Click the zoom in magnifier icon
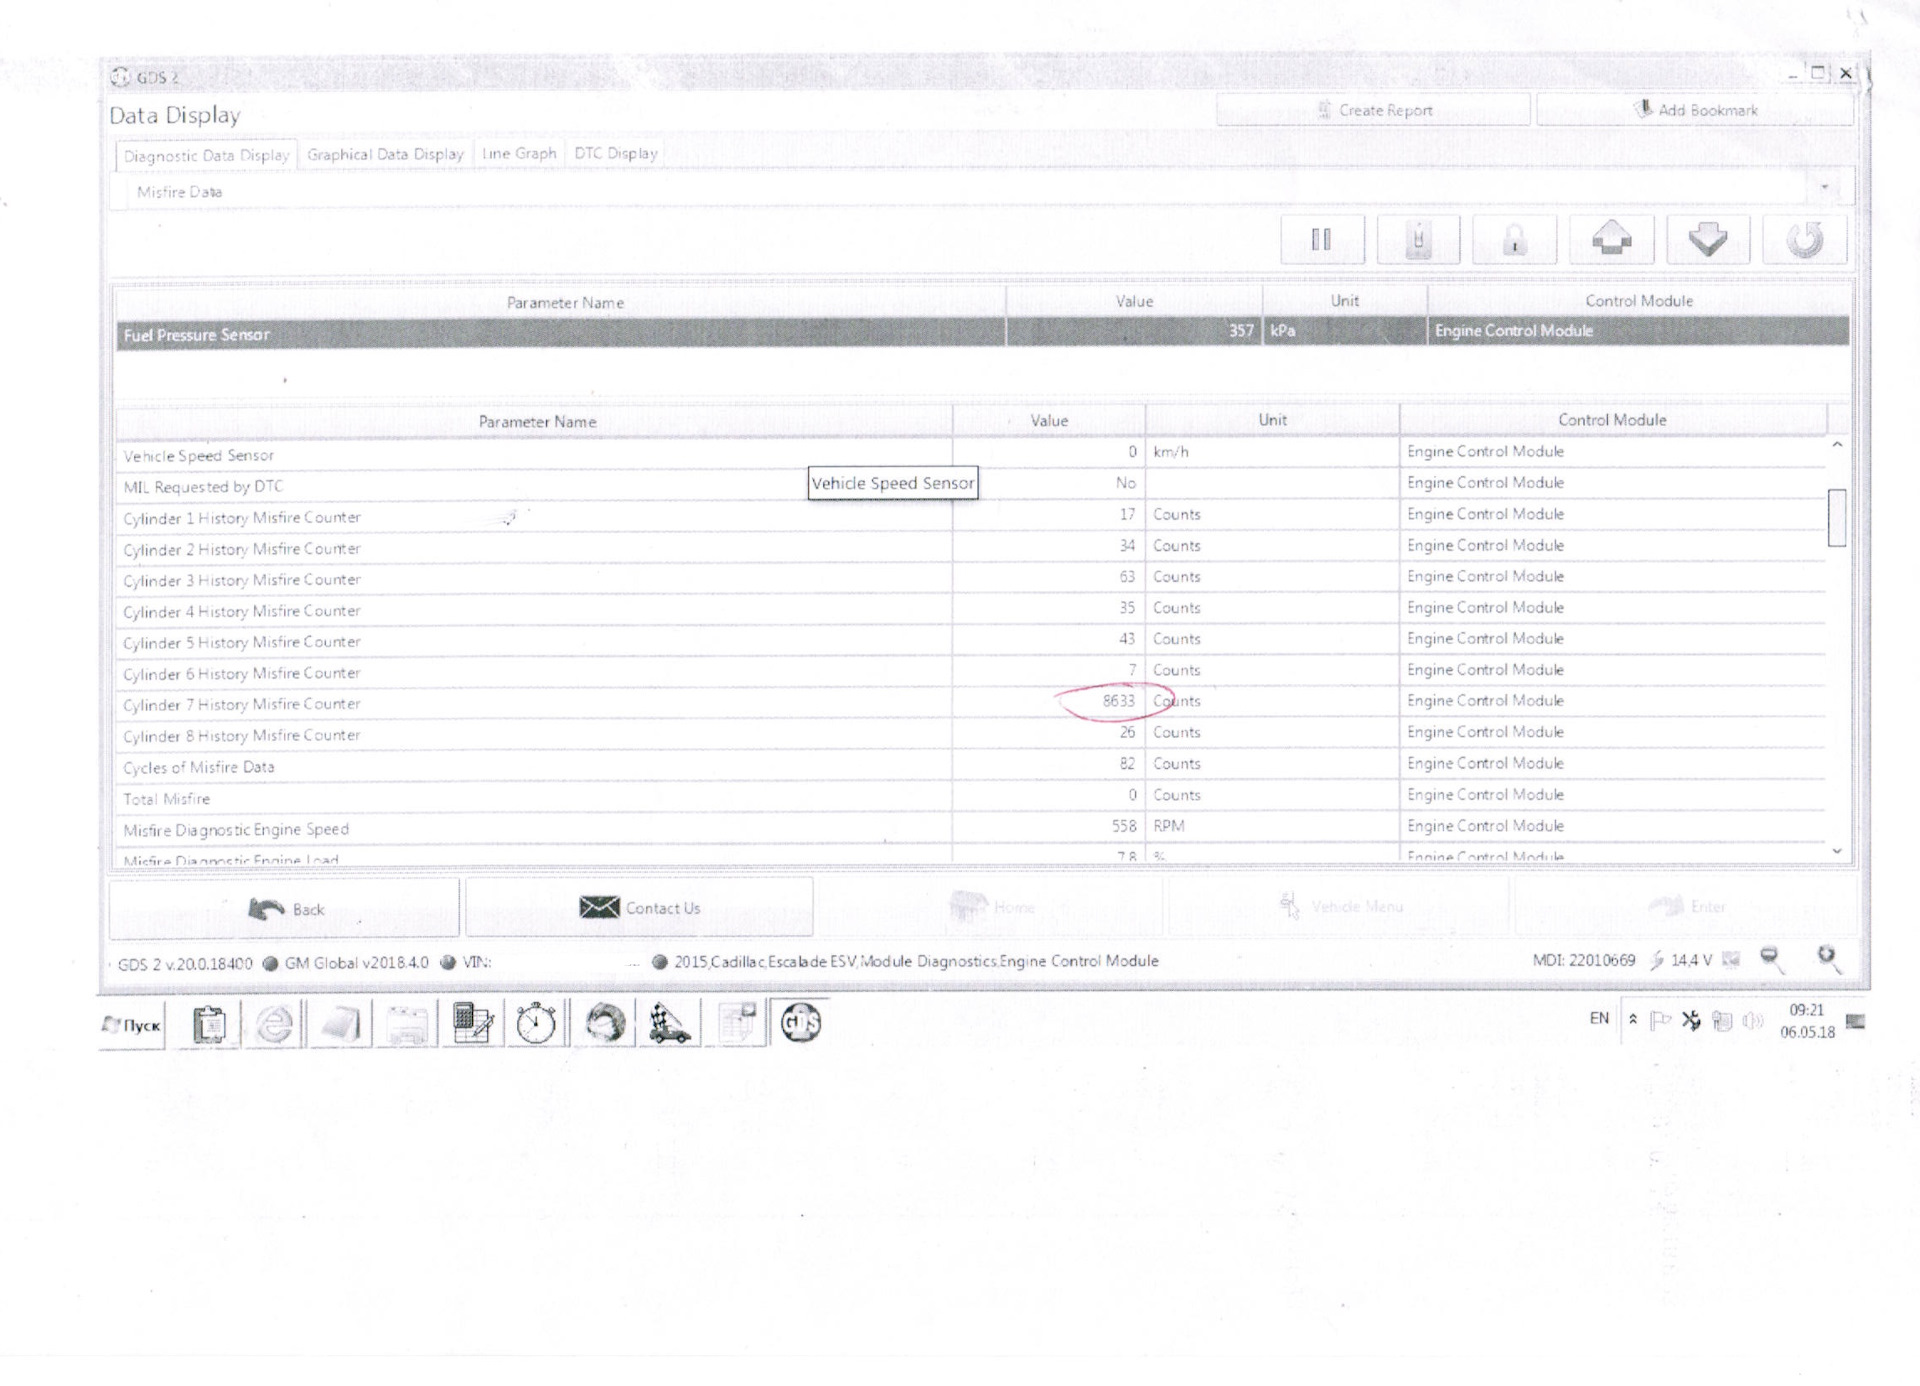Viewport: 1920px width, 1386px height. point(1827,959)
